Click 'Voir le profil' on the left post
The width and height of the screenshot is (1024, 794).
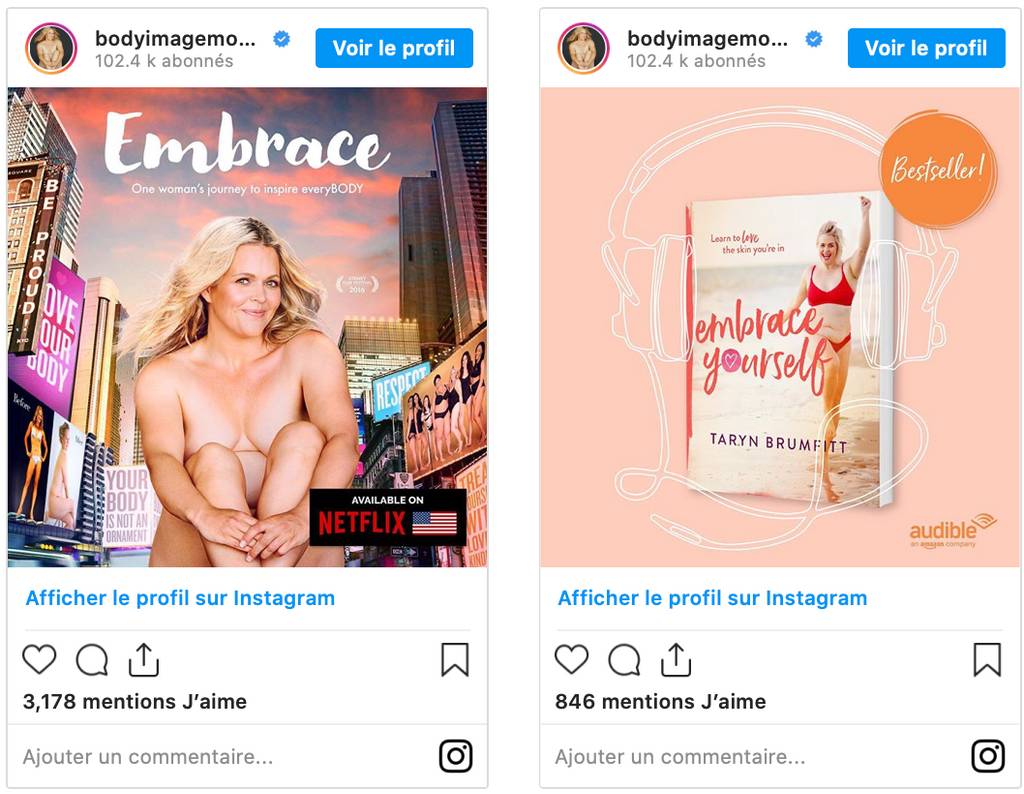pos(394,48)
